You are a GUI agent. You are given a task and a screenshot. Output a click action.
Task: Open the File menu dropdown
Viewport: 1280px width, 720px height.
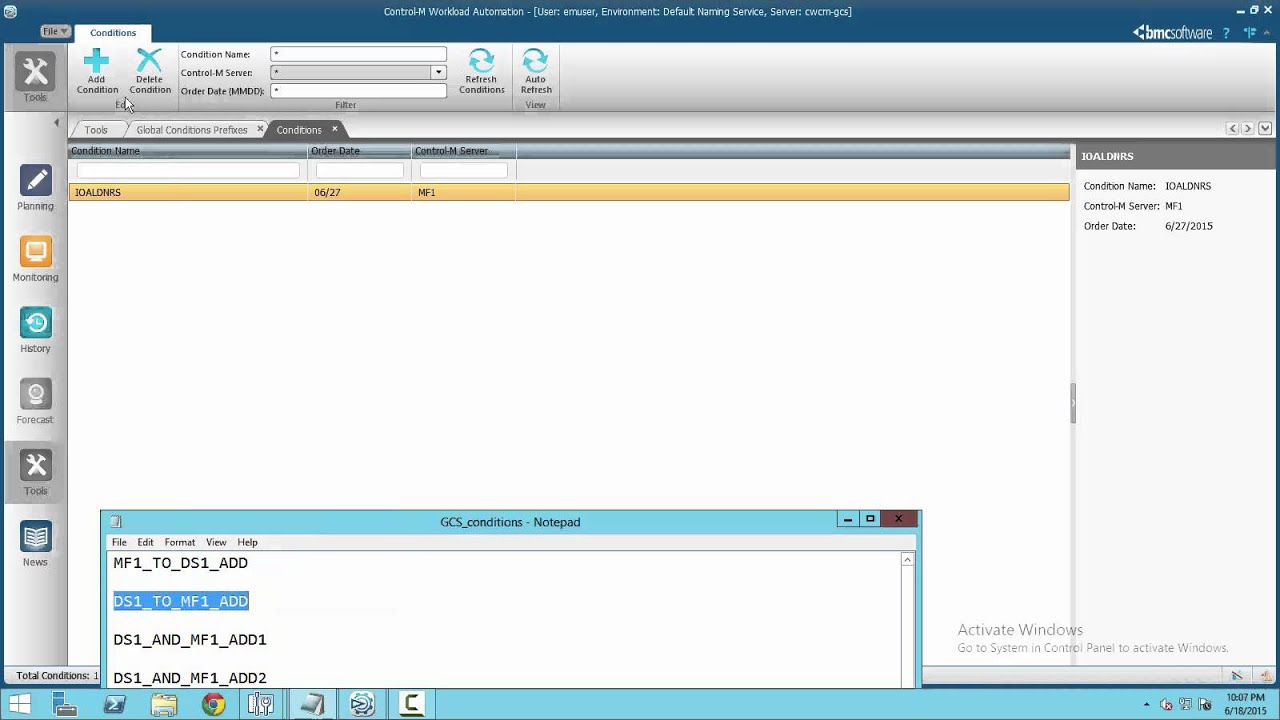[x=55, y=32]
